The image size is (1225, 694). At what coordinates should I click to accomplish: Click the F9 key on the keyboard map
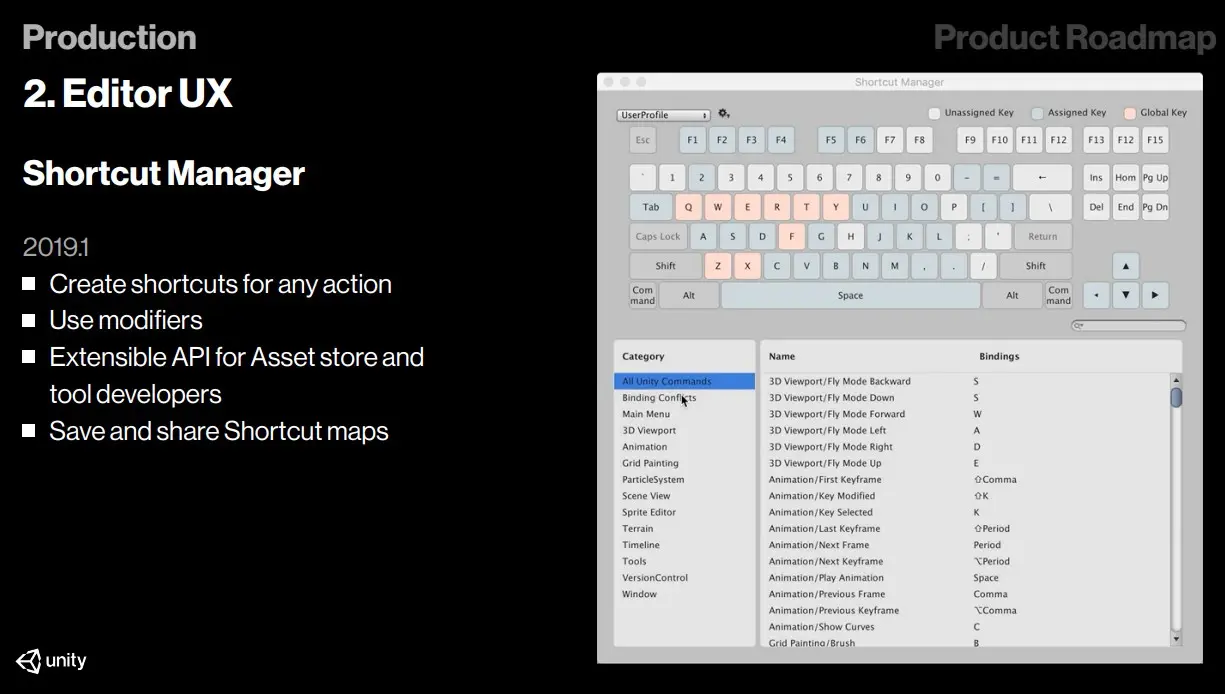[970, 140]
